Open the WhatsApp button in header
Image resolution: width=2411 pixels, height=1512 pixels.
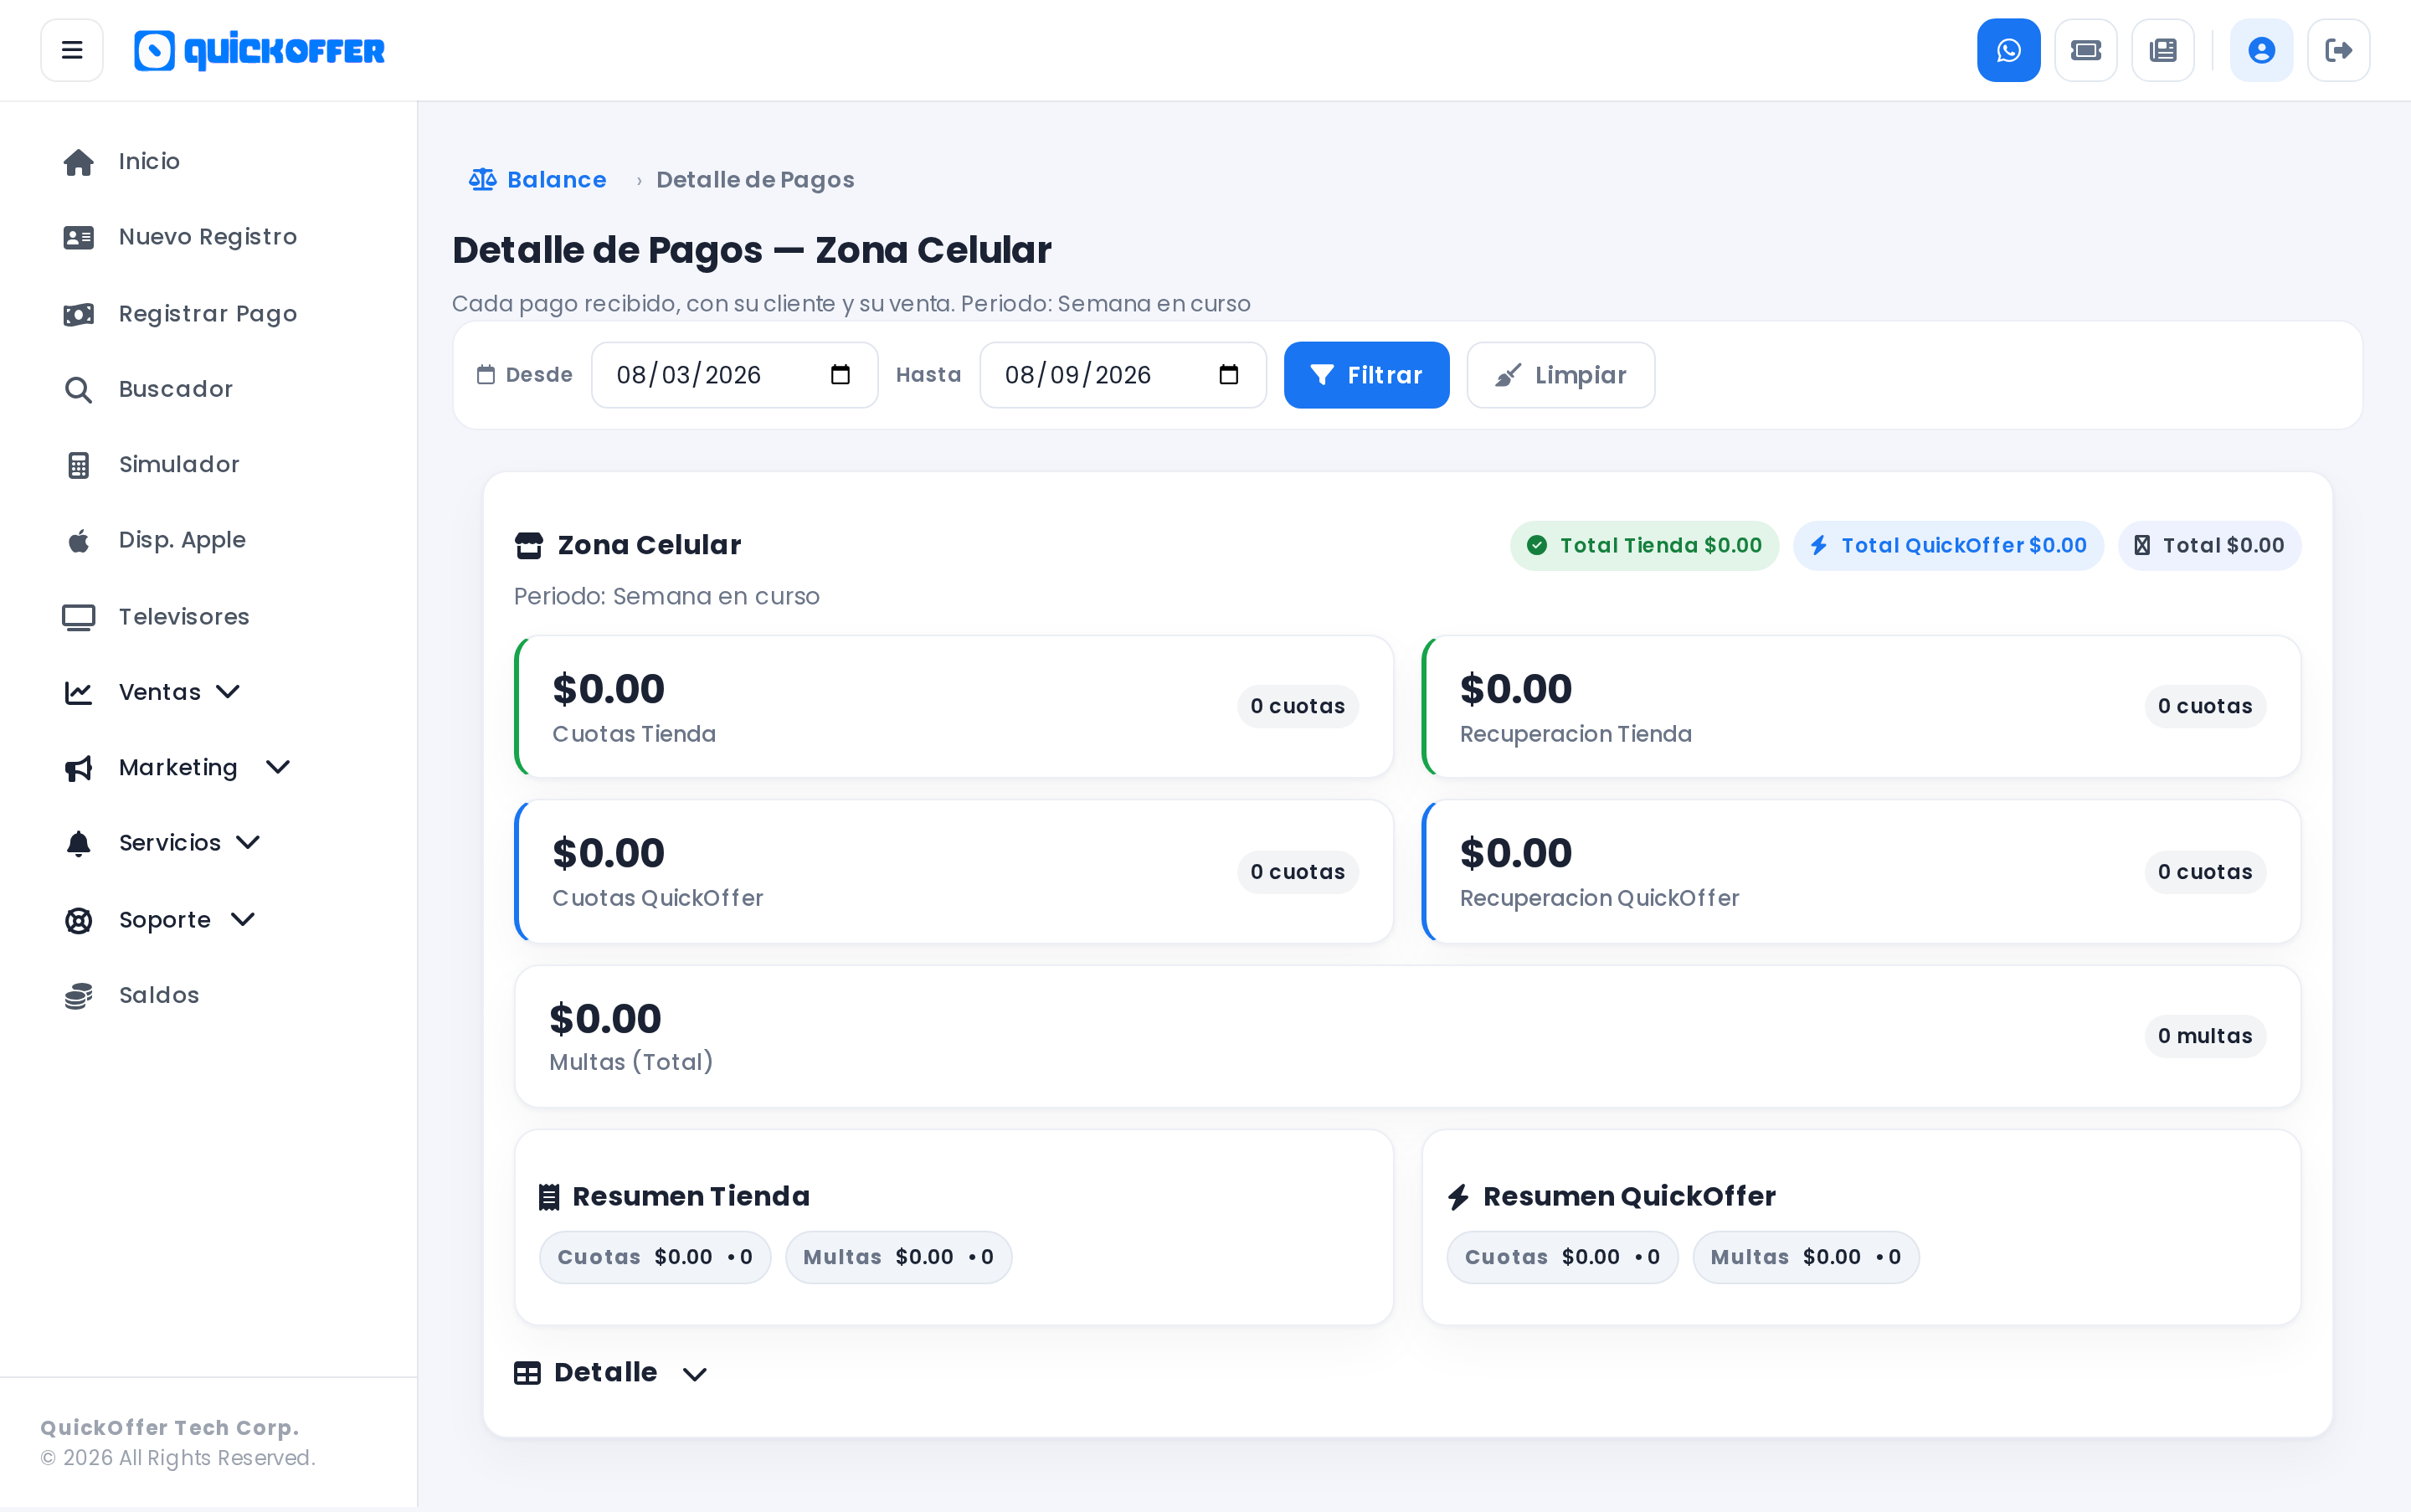tap(2008, 50)
